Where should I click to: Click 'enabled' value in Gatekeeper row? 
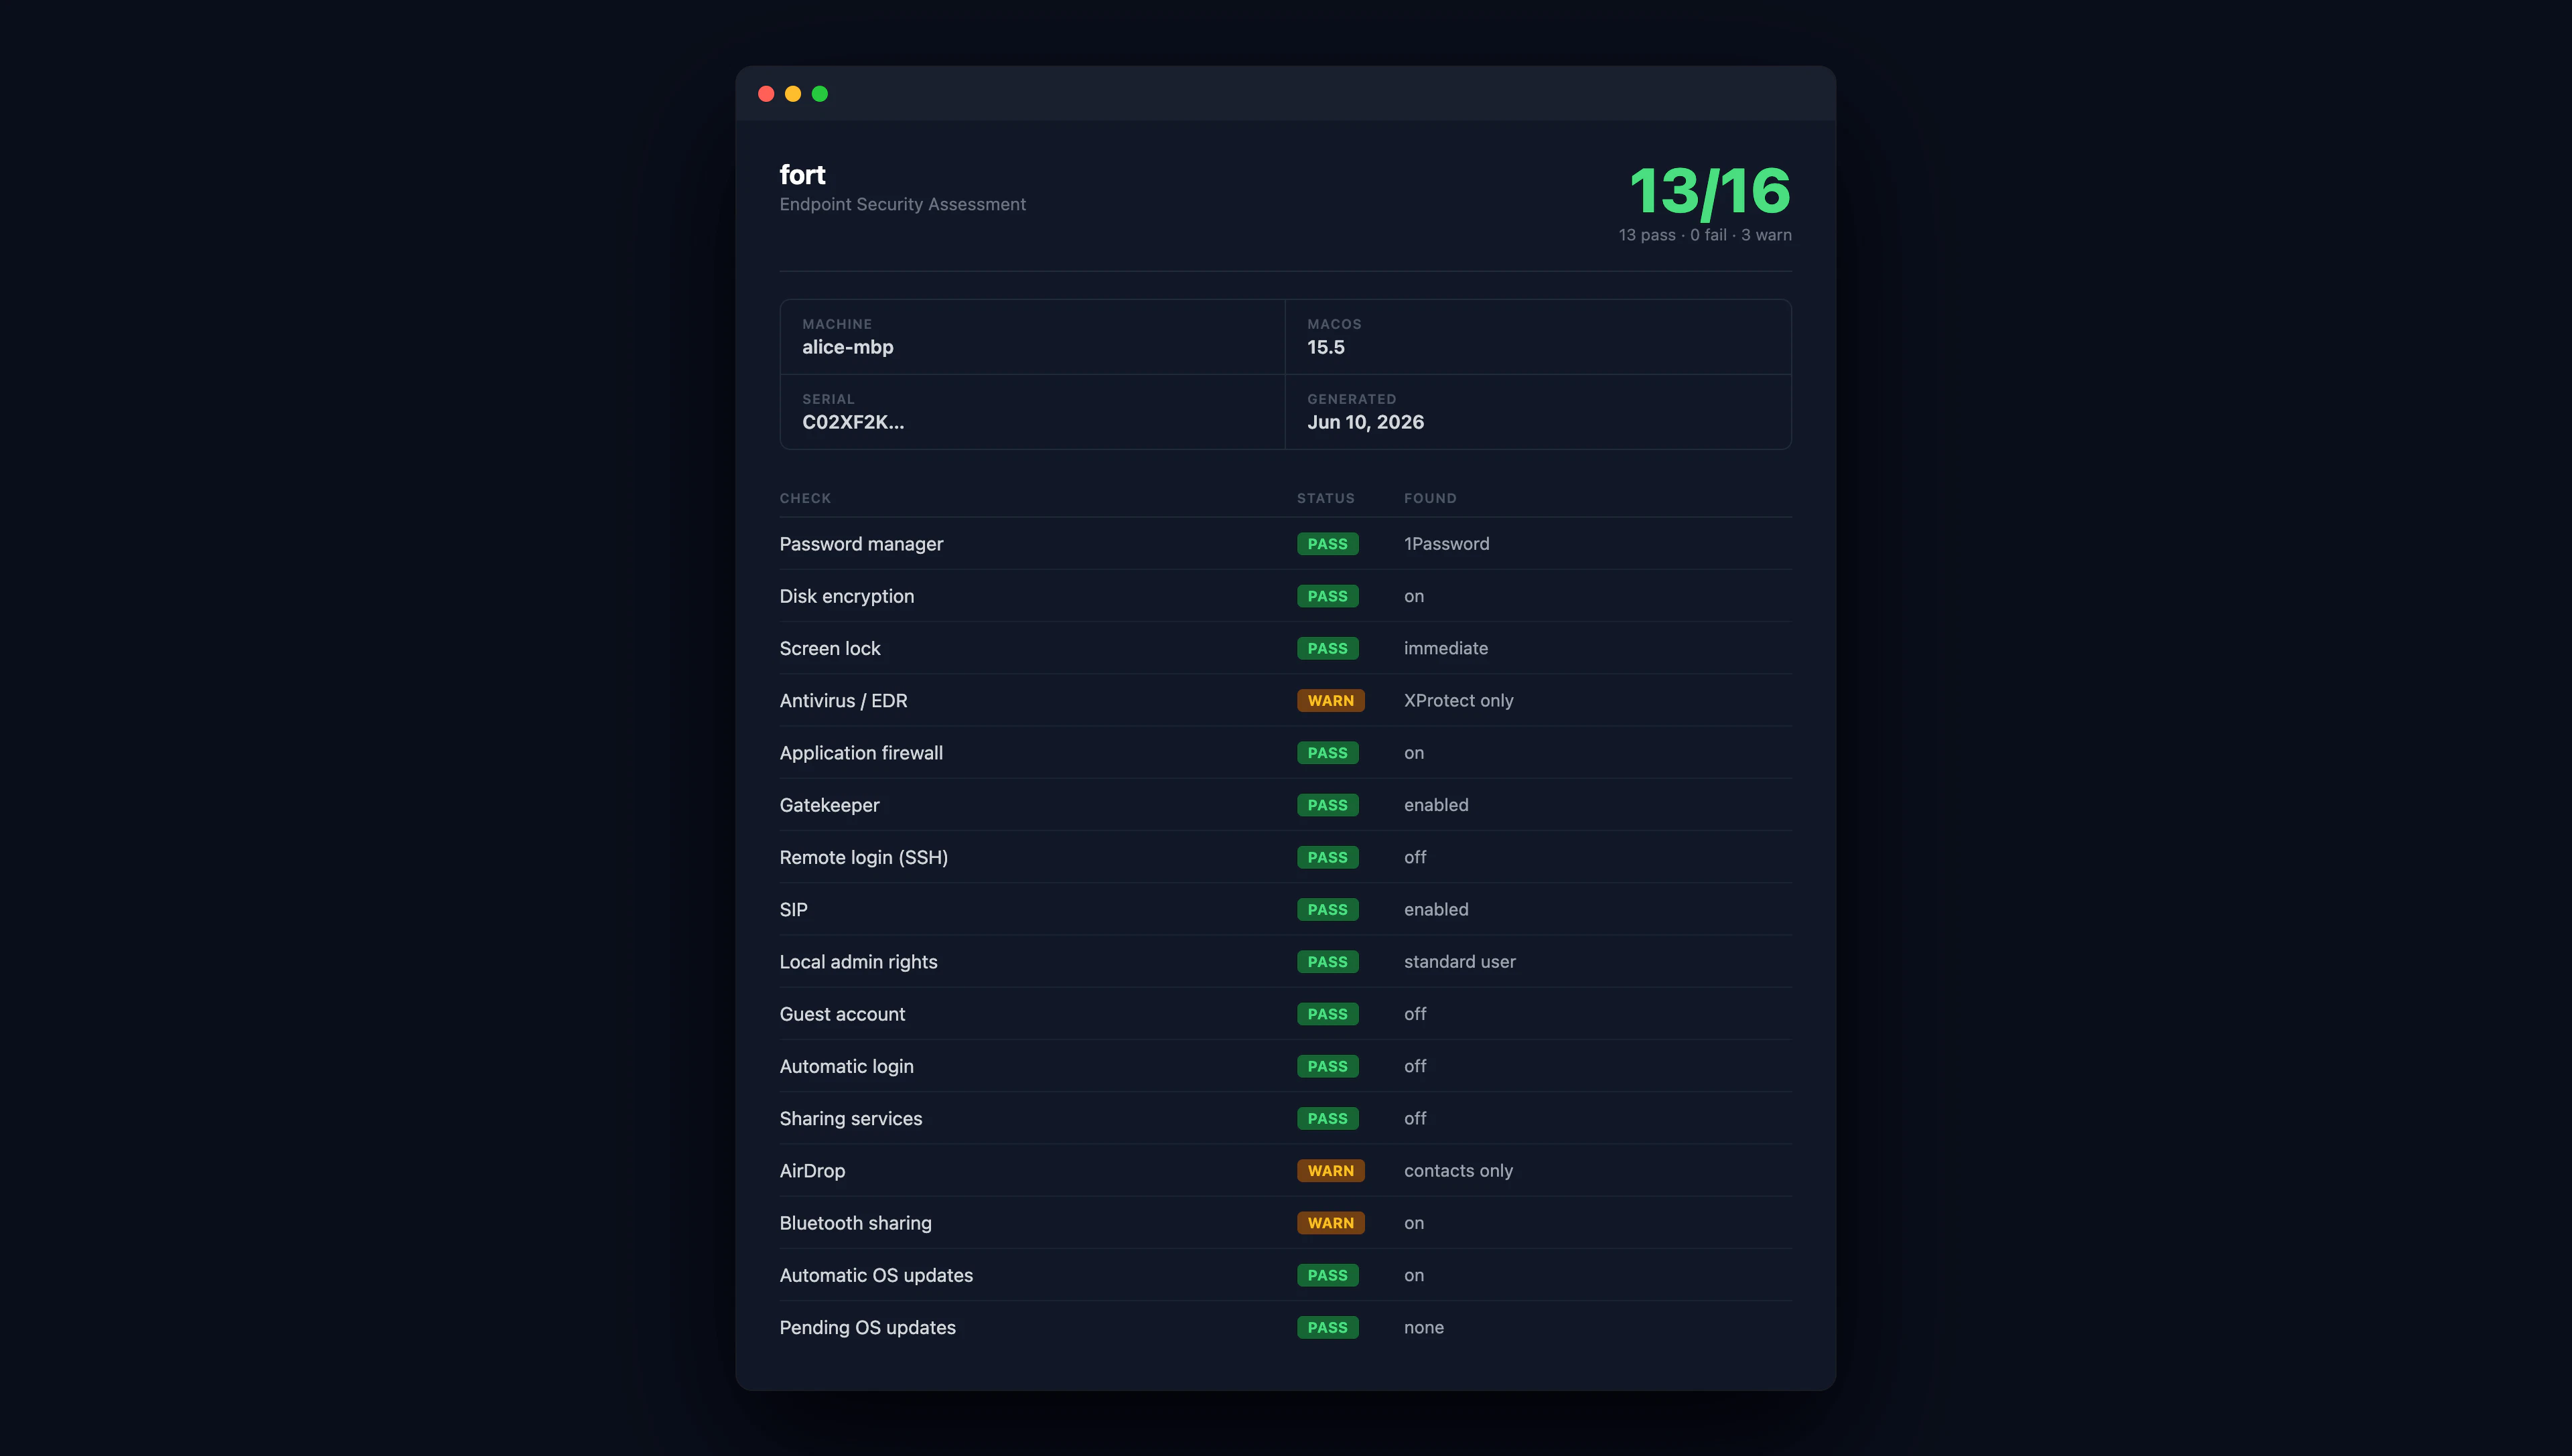1436,805
